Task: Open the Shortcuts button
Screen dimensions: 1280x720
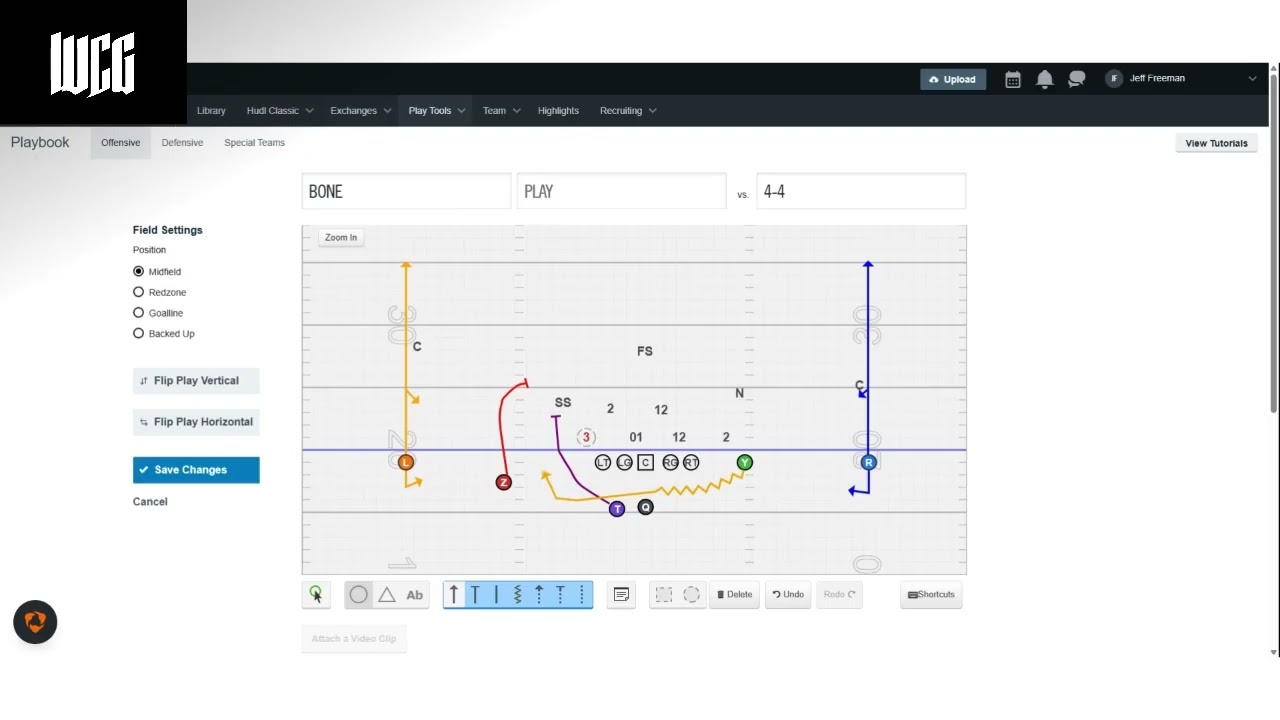Action: 931,595
